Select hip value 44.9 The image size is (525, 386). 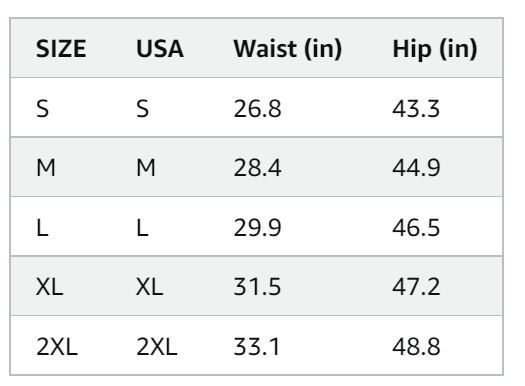click(416, 168)
